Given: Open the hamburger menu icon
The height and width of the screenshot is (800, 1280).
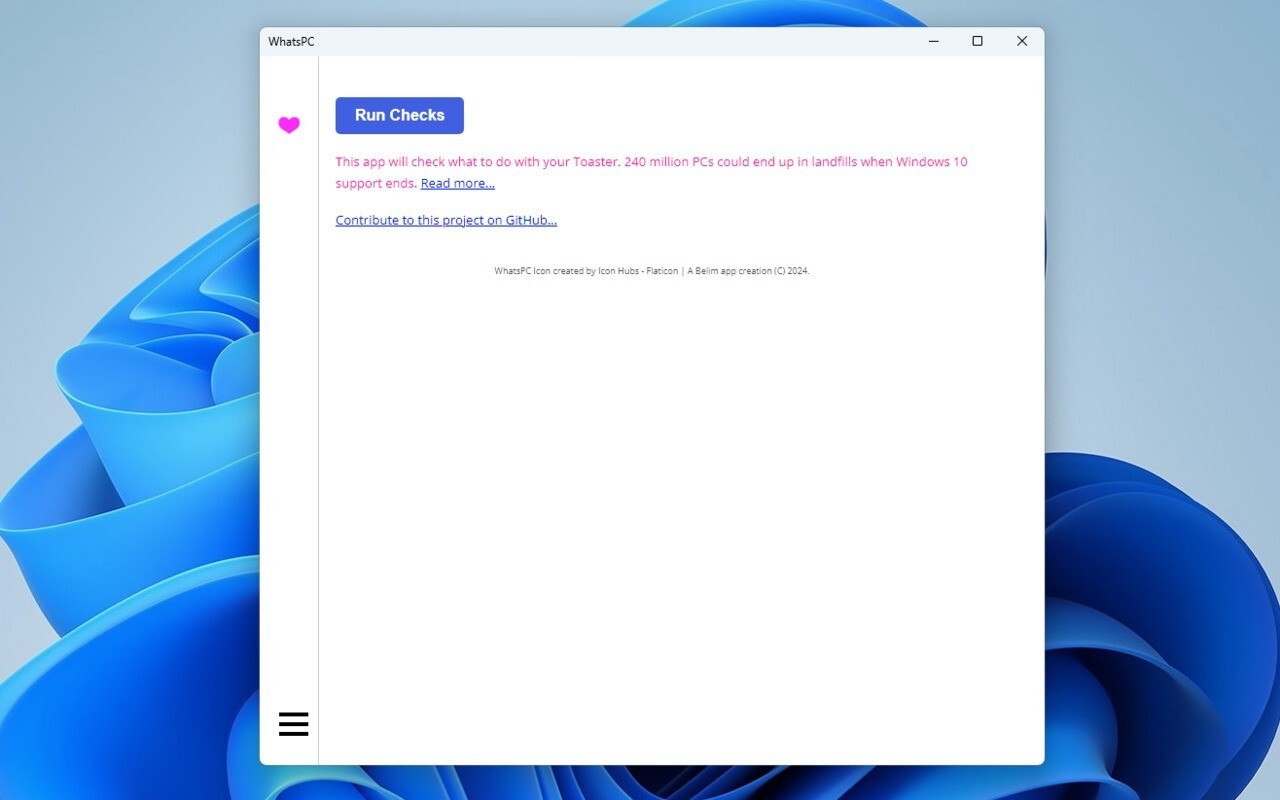Looking at the screenshot, I should 293,724.
